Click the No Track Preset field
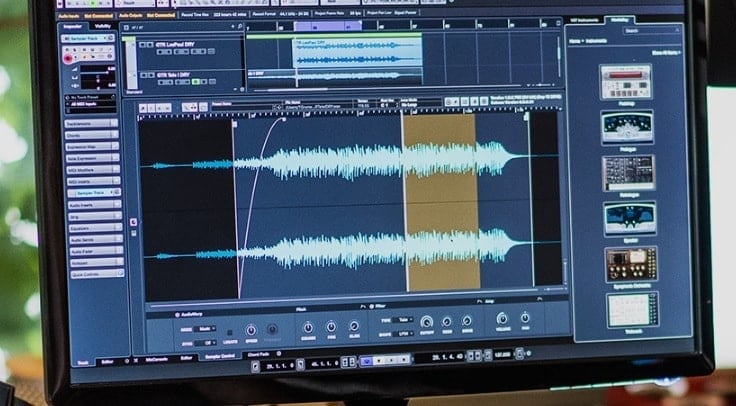The width and height of the screenshot is (736, 406). tap(91, 97)
